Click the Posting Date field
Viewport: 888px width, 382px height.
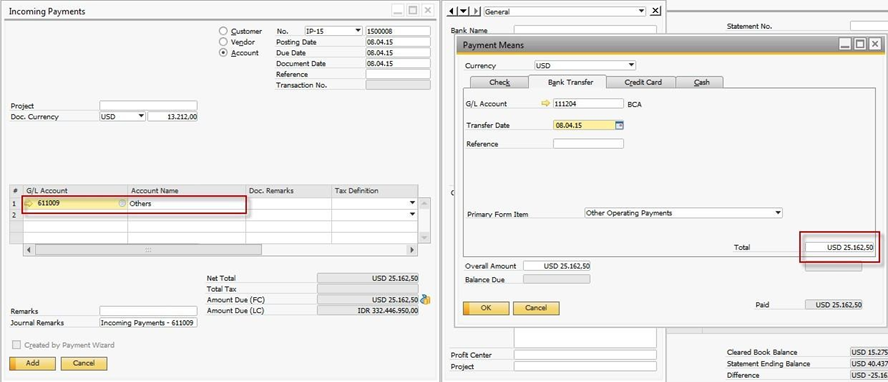pos(398,42)
